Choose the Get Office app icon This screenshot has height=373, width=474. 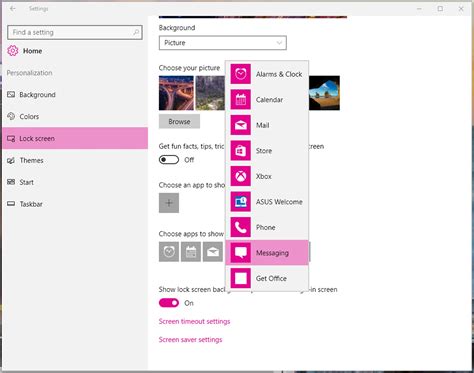(x=240, y=278)
